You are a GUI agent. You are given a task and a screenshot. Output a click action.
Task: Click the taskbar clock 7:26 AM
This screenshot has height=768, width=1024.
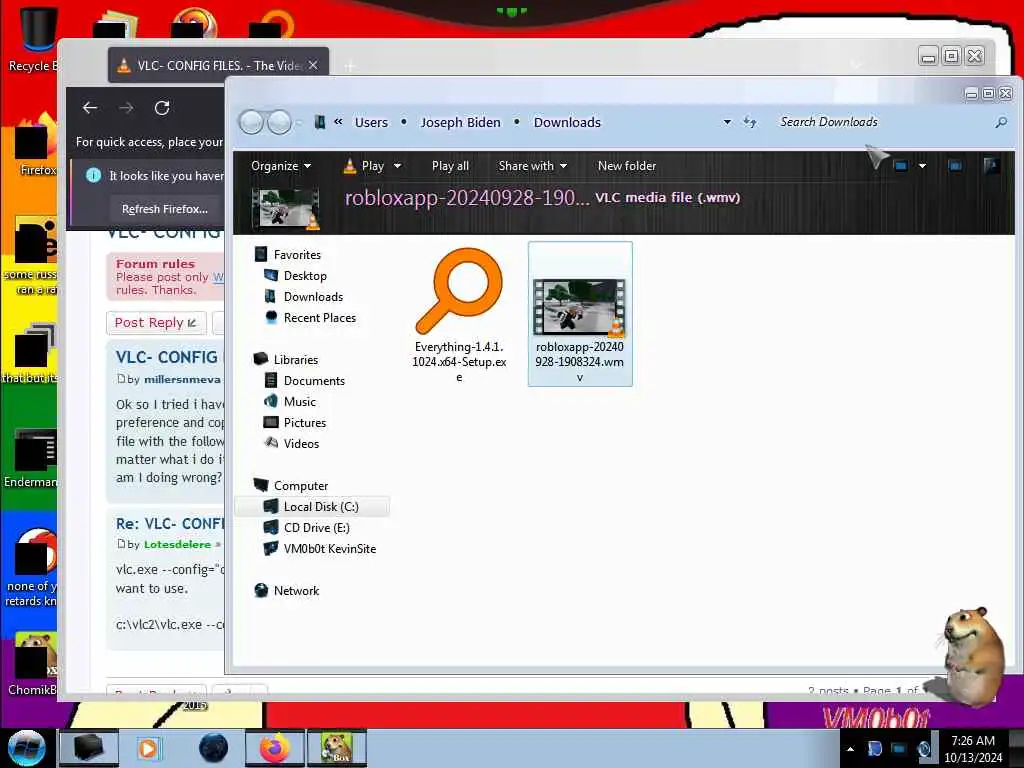pyautogui.click(x=973, y=749)
